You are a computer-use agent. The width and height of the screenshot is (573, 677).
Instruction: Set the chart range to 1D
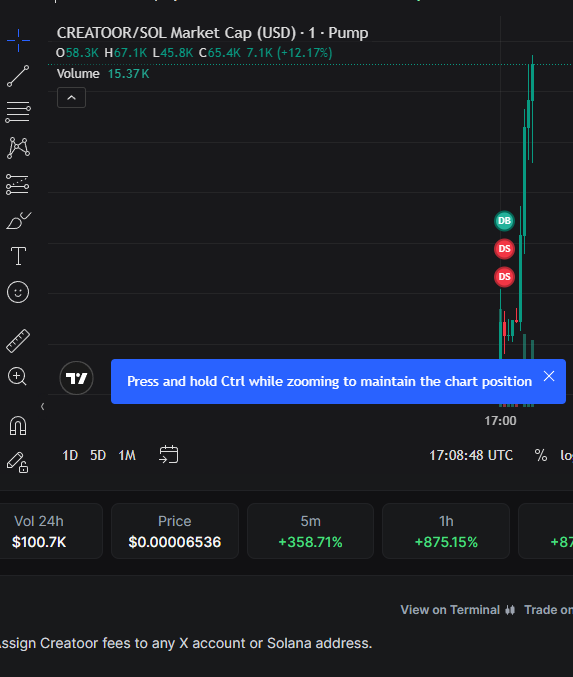point(70,456)
